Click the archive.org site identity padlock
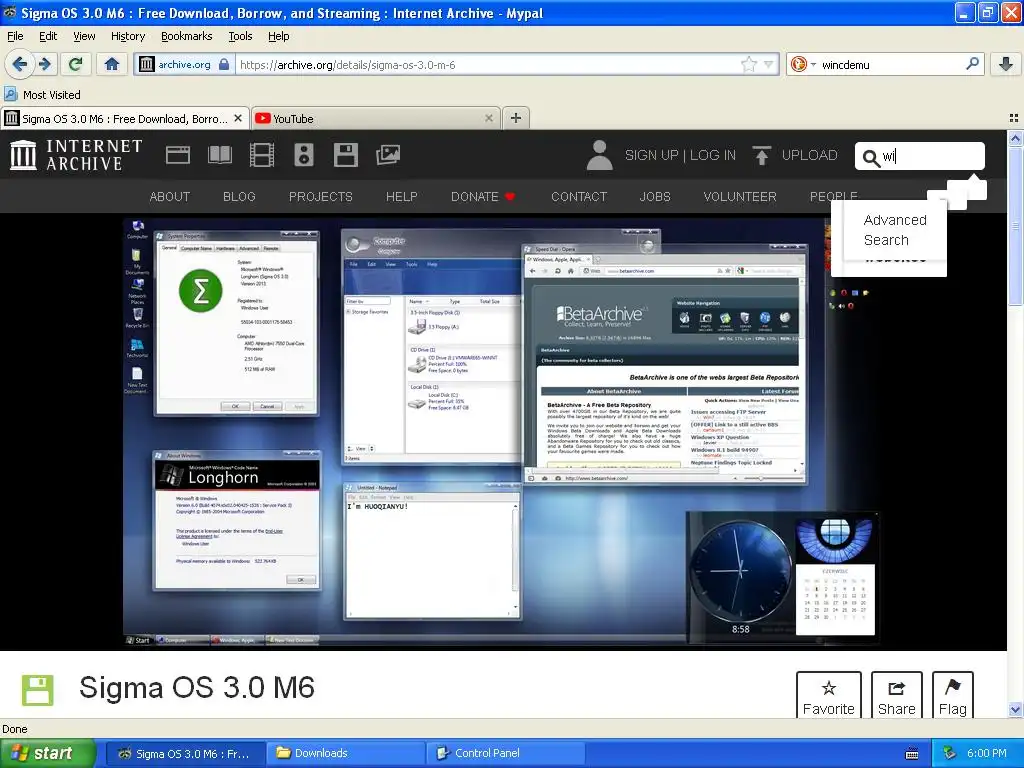The width and height of the screenshot is (1024, 768). pyautogui.click(x=224, y=64)
